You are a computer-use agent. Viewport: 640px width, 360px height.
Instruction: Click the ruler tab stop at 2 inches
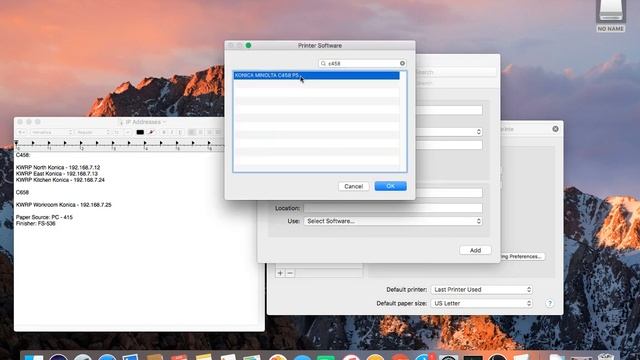(81, 143)
